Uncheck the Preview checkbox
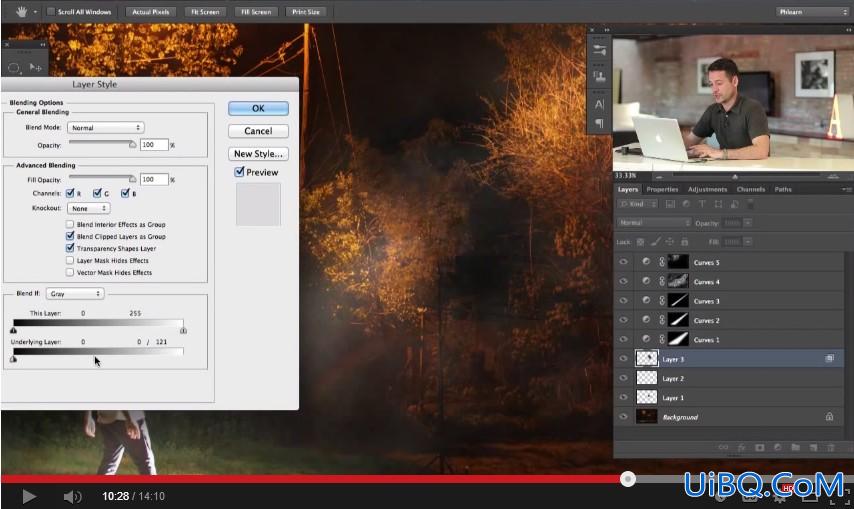Viewport: 854px width, 509px height. coord(239,171)
